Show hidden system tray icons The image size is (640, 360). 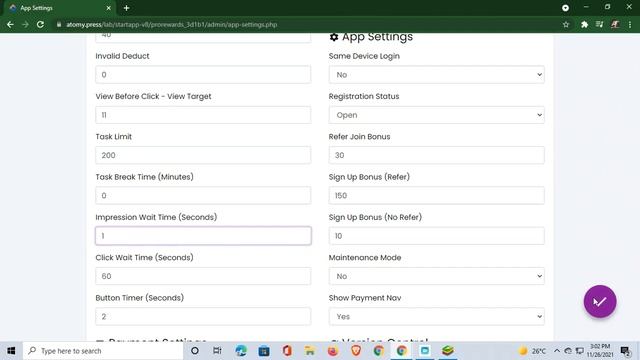pos(557,351)
